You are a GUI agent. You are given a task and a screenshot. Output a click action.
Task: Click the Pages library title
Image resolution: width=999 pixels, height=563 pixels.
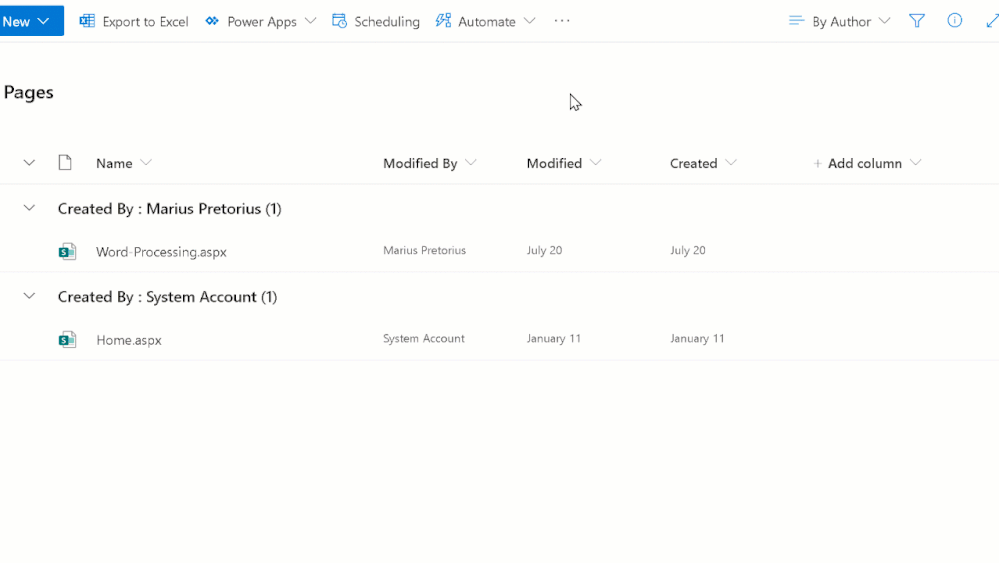[x=29, y=92]
